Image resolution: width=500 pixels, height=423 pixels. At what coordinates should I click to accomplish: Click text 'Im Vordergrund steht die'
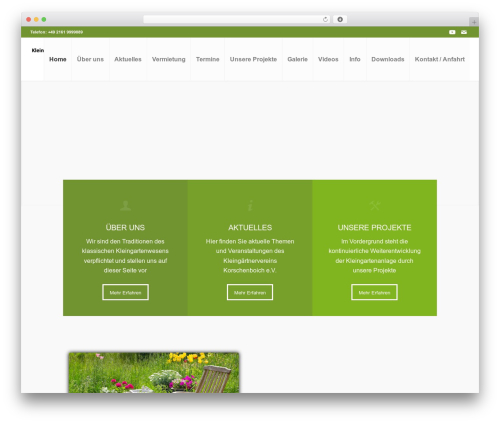coord(374,241)
